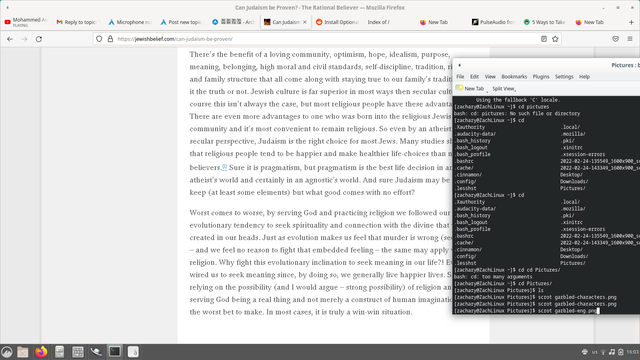Switch to the Microphone Arch forum tab
Viewport: 640px width, 360px height.
pyautogui.click(x=129, y=22)
